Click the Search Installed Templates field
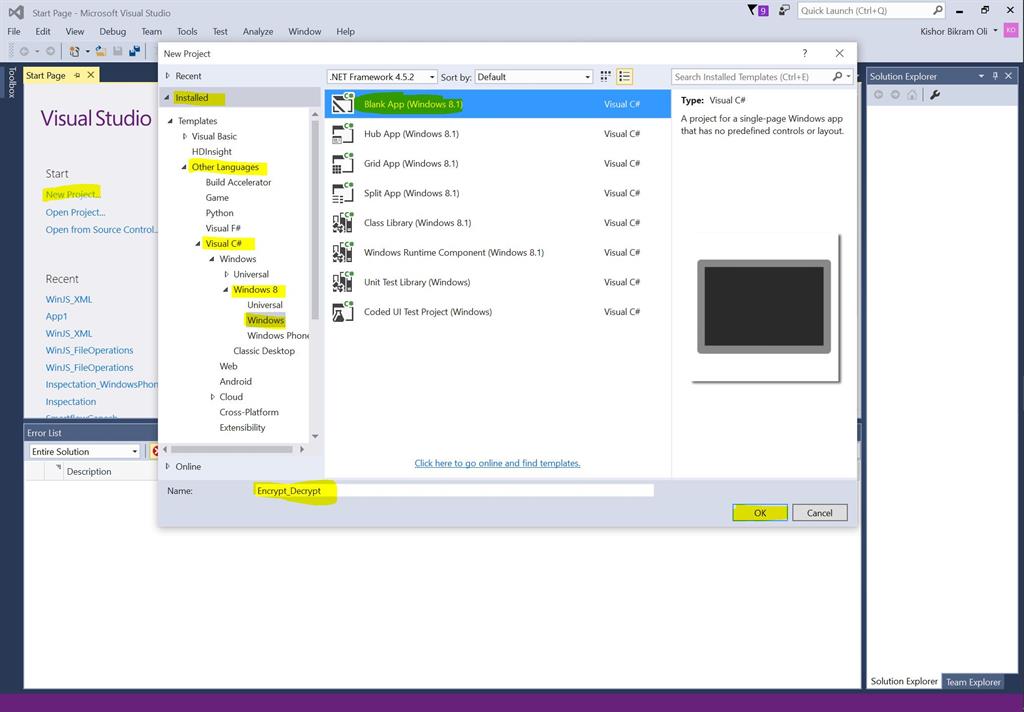The width and height of the screenshot is (1024, 712). click(x=752, y=76)
